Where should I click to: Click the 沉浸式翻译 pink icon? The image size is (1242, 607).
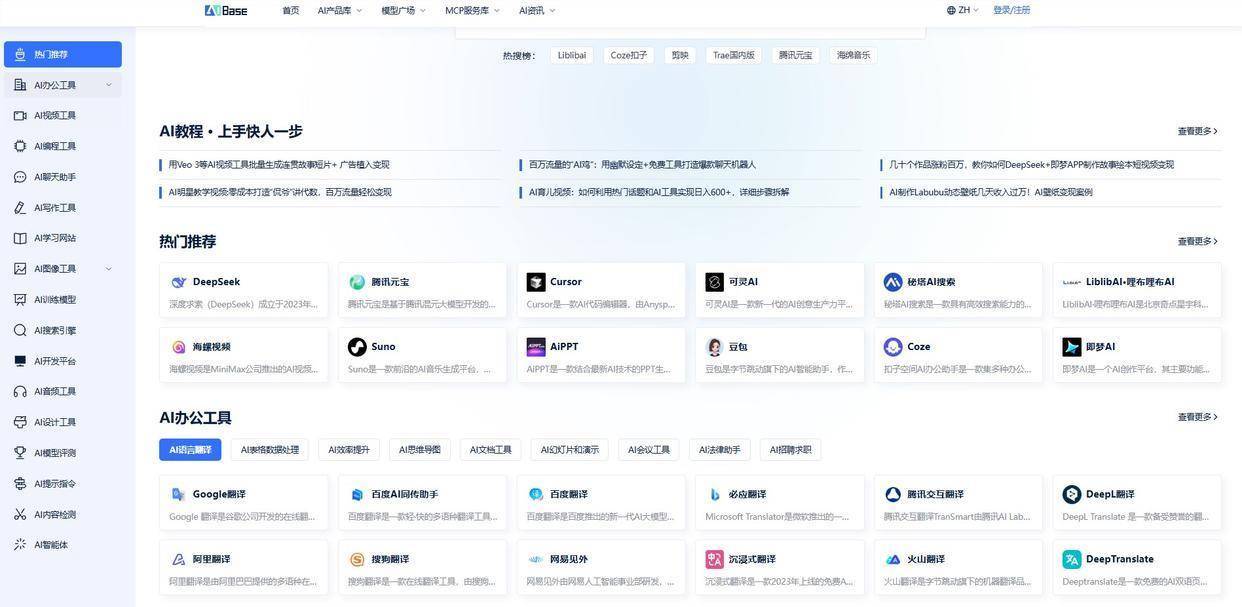pyautogui.click(x=714, y=559)
